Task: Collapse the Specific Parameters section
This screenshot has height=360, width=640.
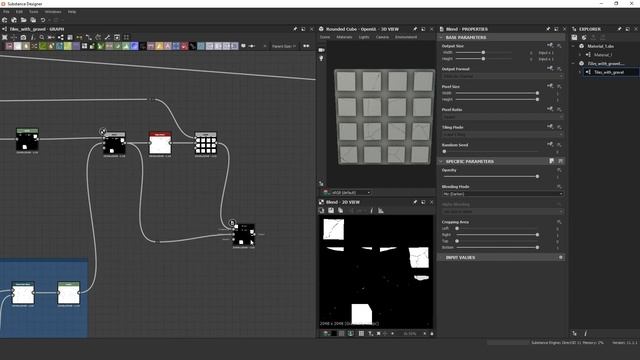Action: (x=441, y=162)
